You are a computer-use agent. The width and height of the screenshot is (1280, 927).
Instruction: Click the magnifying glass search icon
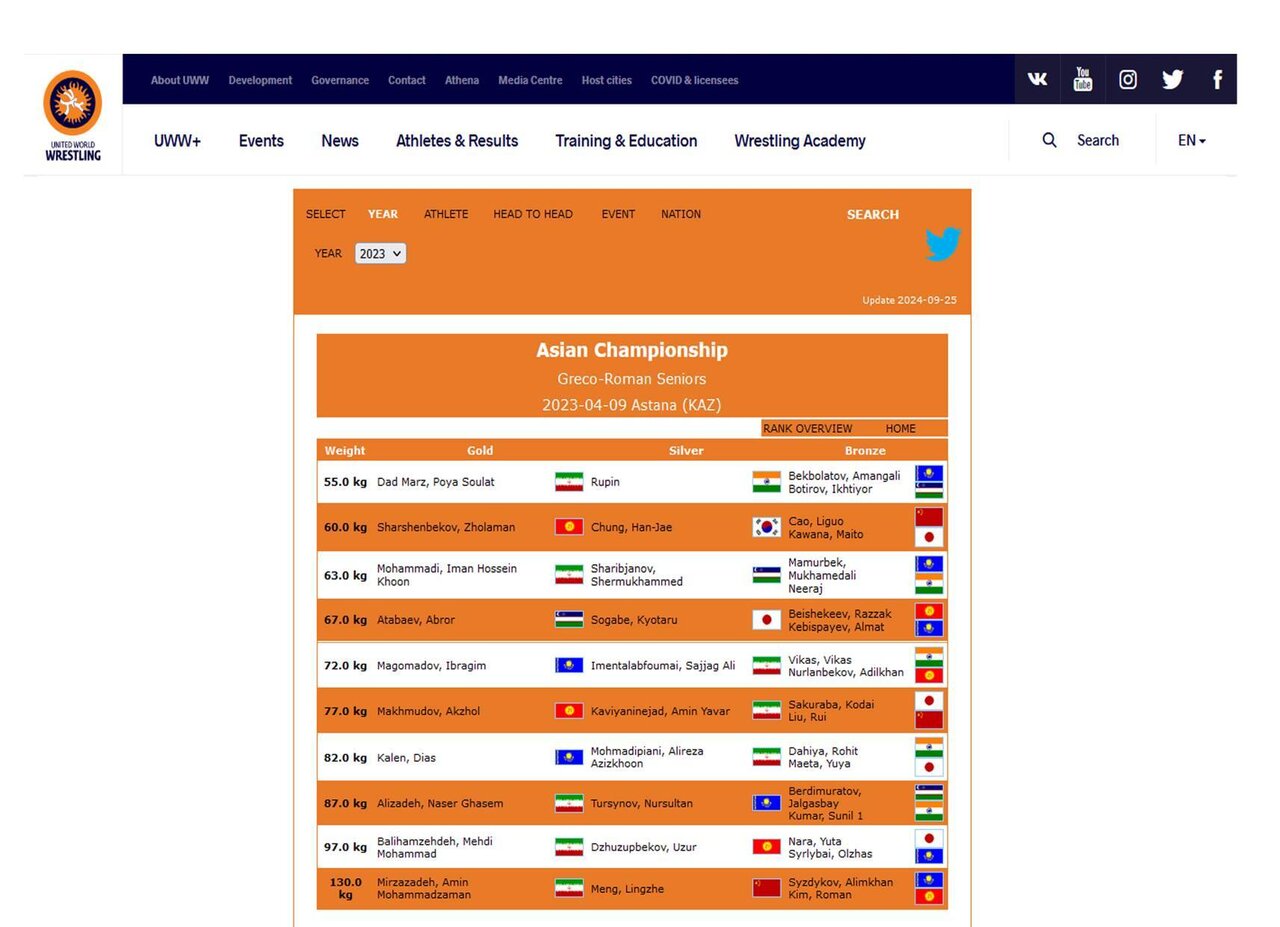click(1049, 140)
